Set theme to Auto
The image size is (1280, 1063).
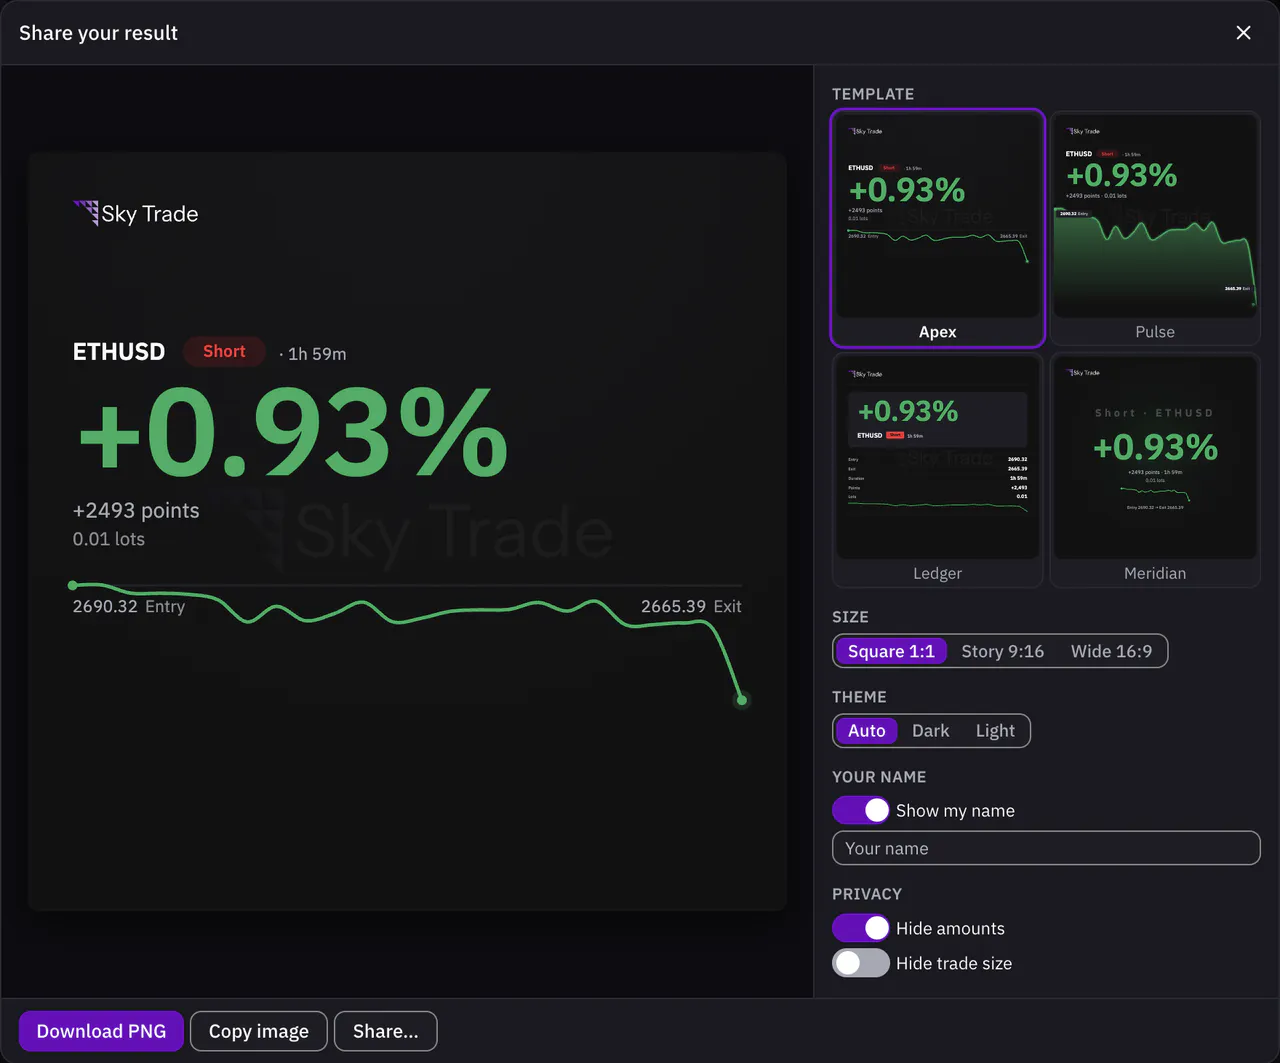867,731
